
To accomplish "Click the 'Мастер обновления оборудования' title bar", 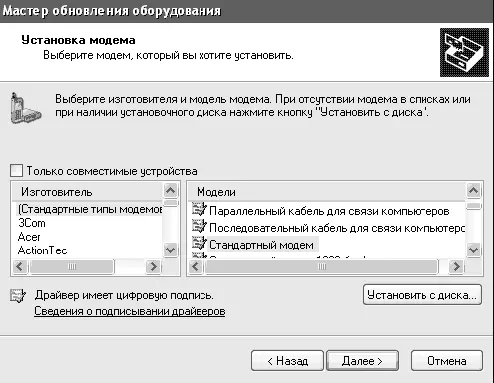I will [247, 11].
